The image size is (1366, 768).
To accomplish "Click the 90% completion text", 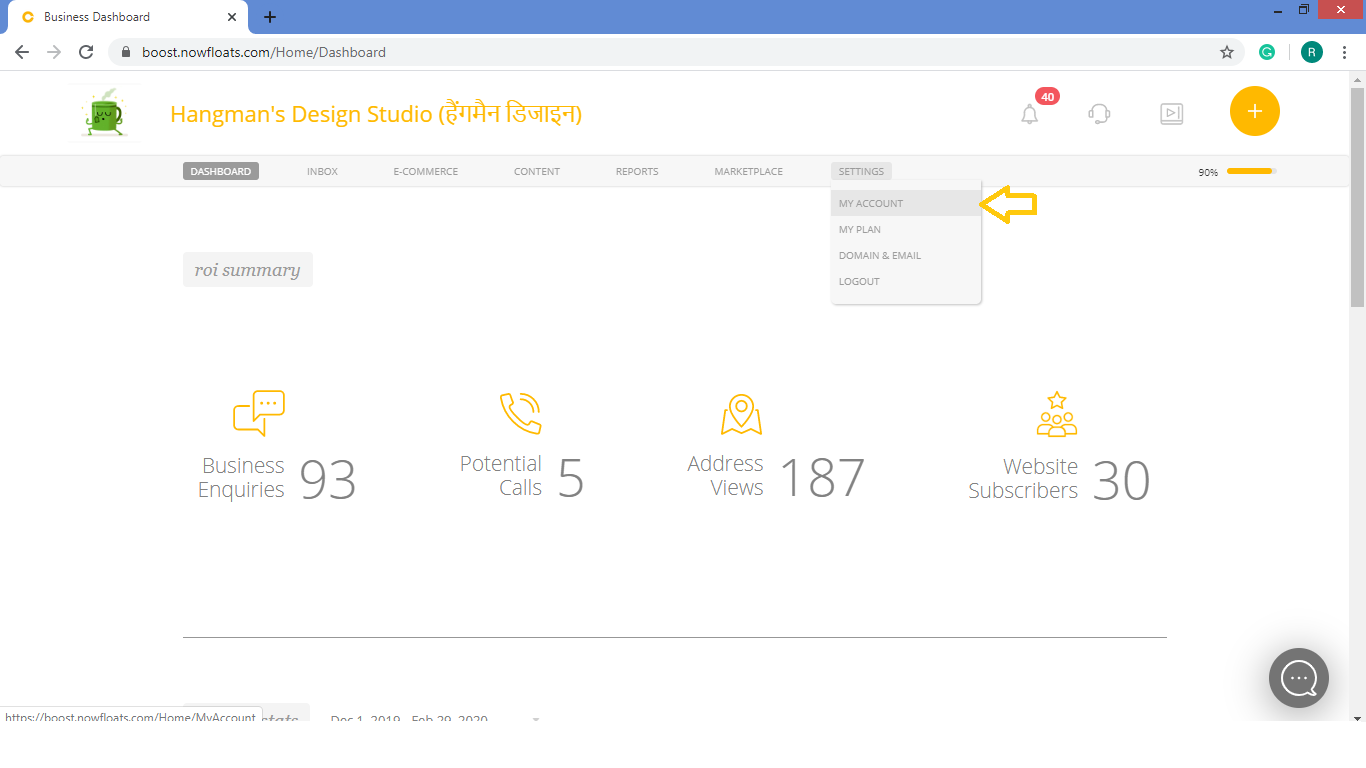I will click(1208, 172).
